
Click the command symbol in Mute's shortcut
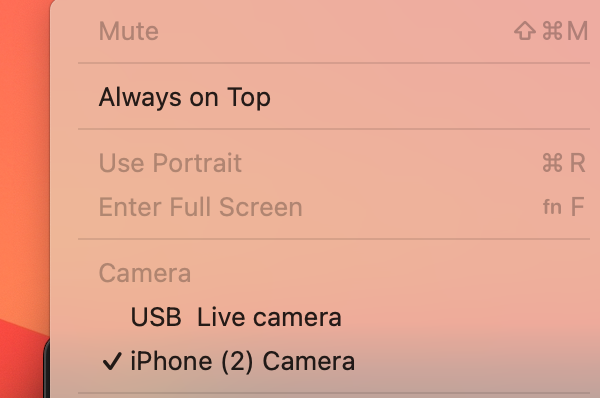[552, 31]
